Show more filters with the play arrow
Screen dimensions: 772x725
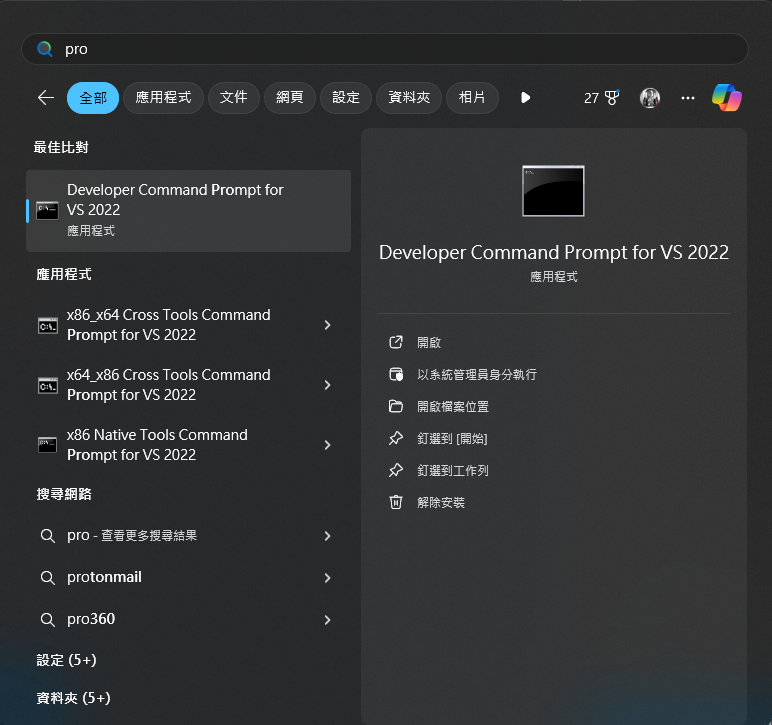coord(525,97)
